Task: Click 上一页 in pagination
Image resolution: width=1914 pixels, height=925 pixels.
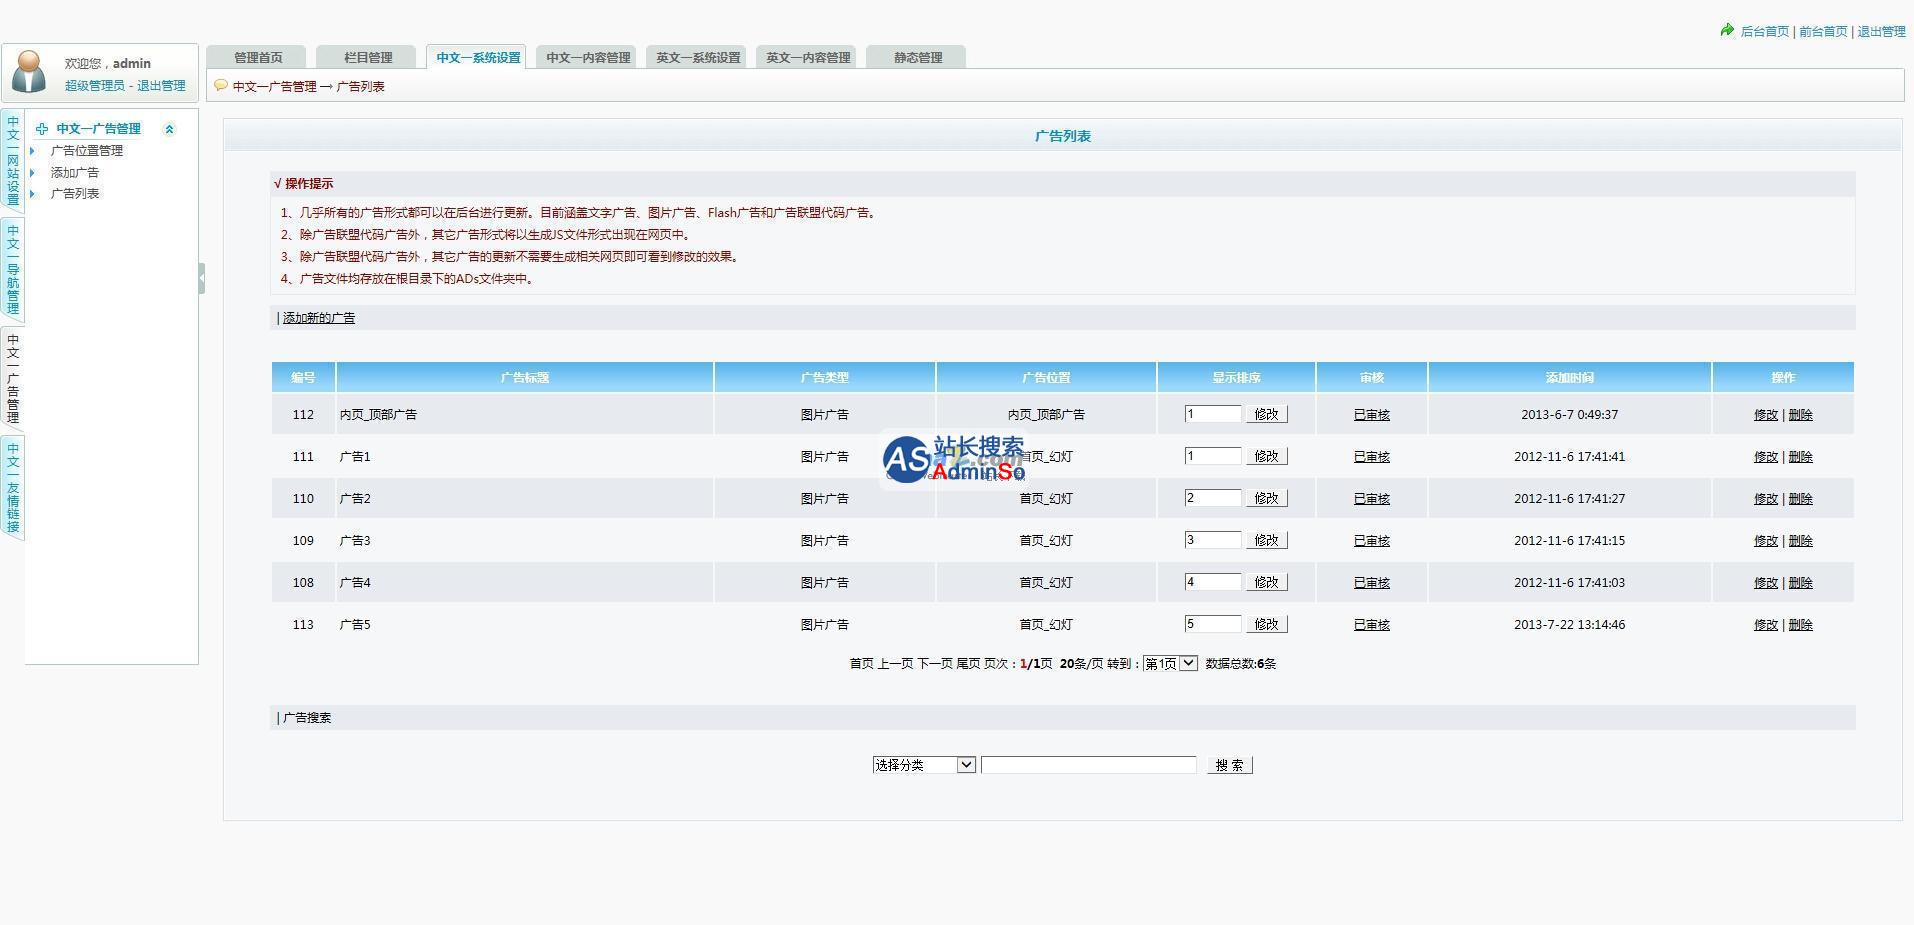Action: click(896, 664)
